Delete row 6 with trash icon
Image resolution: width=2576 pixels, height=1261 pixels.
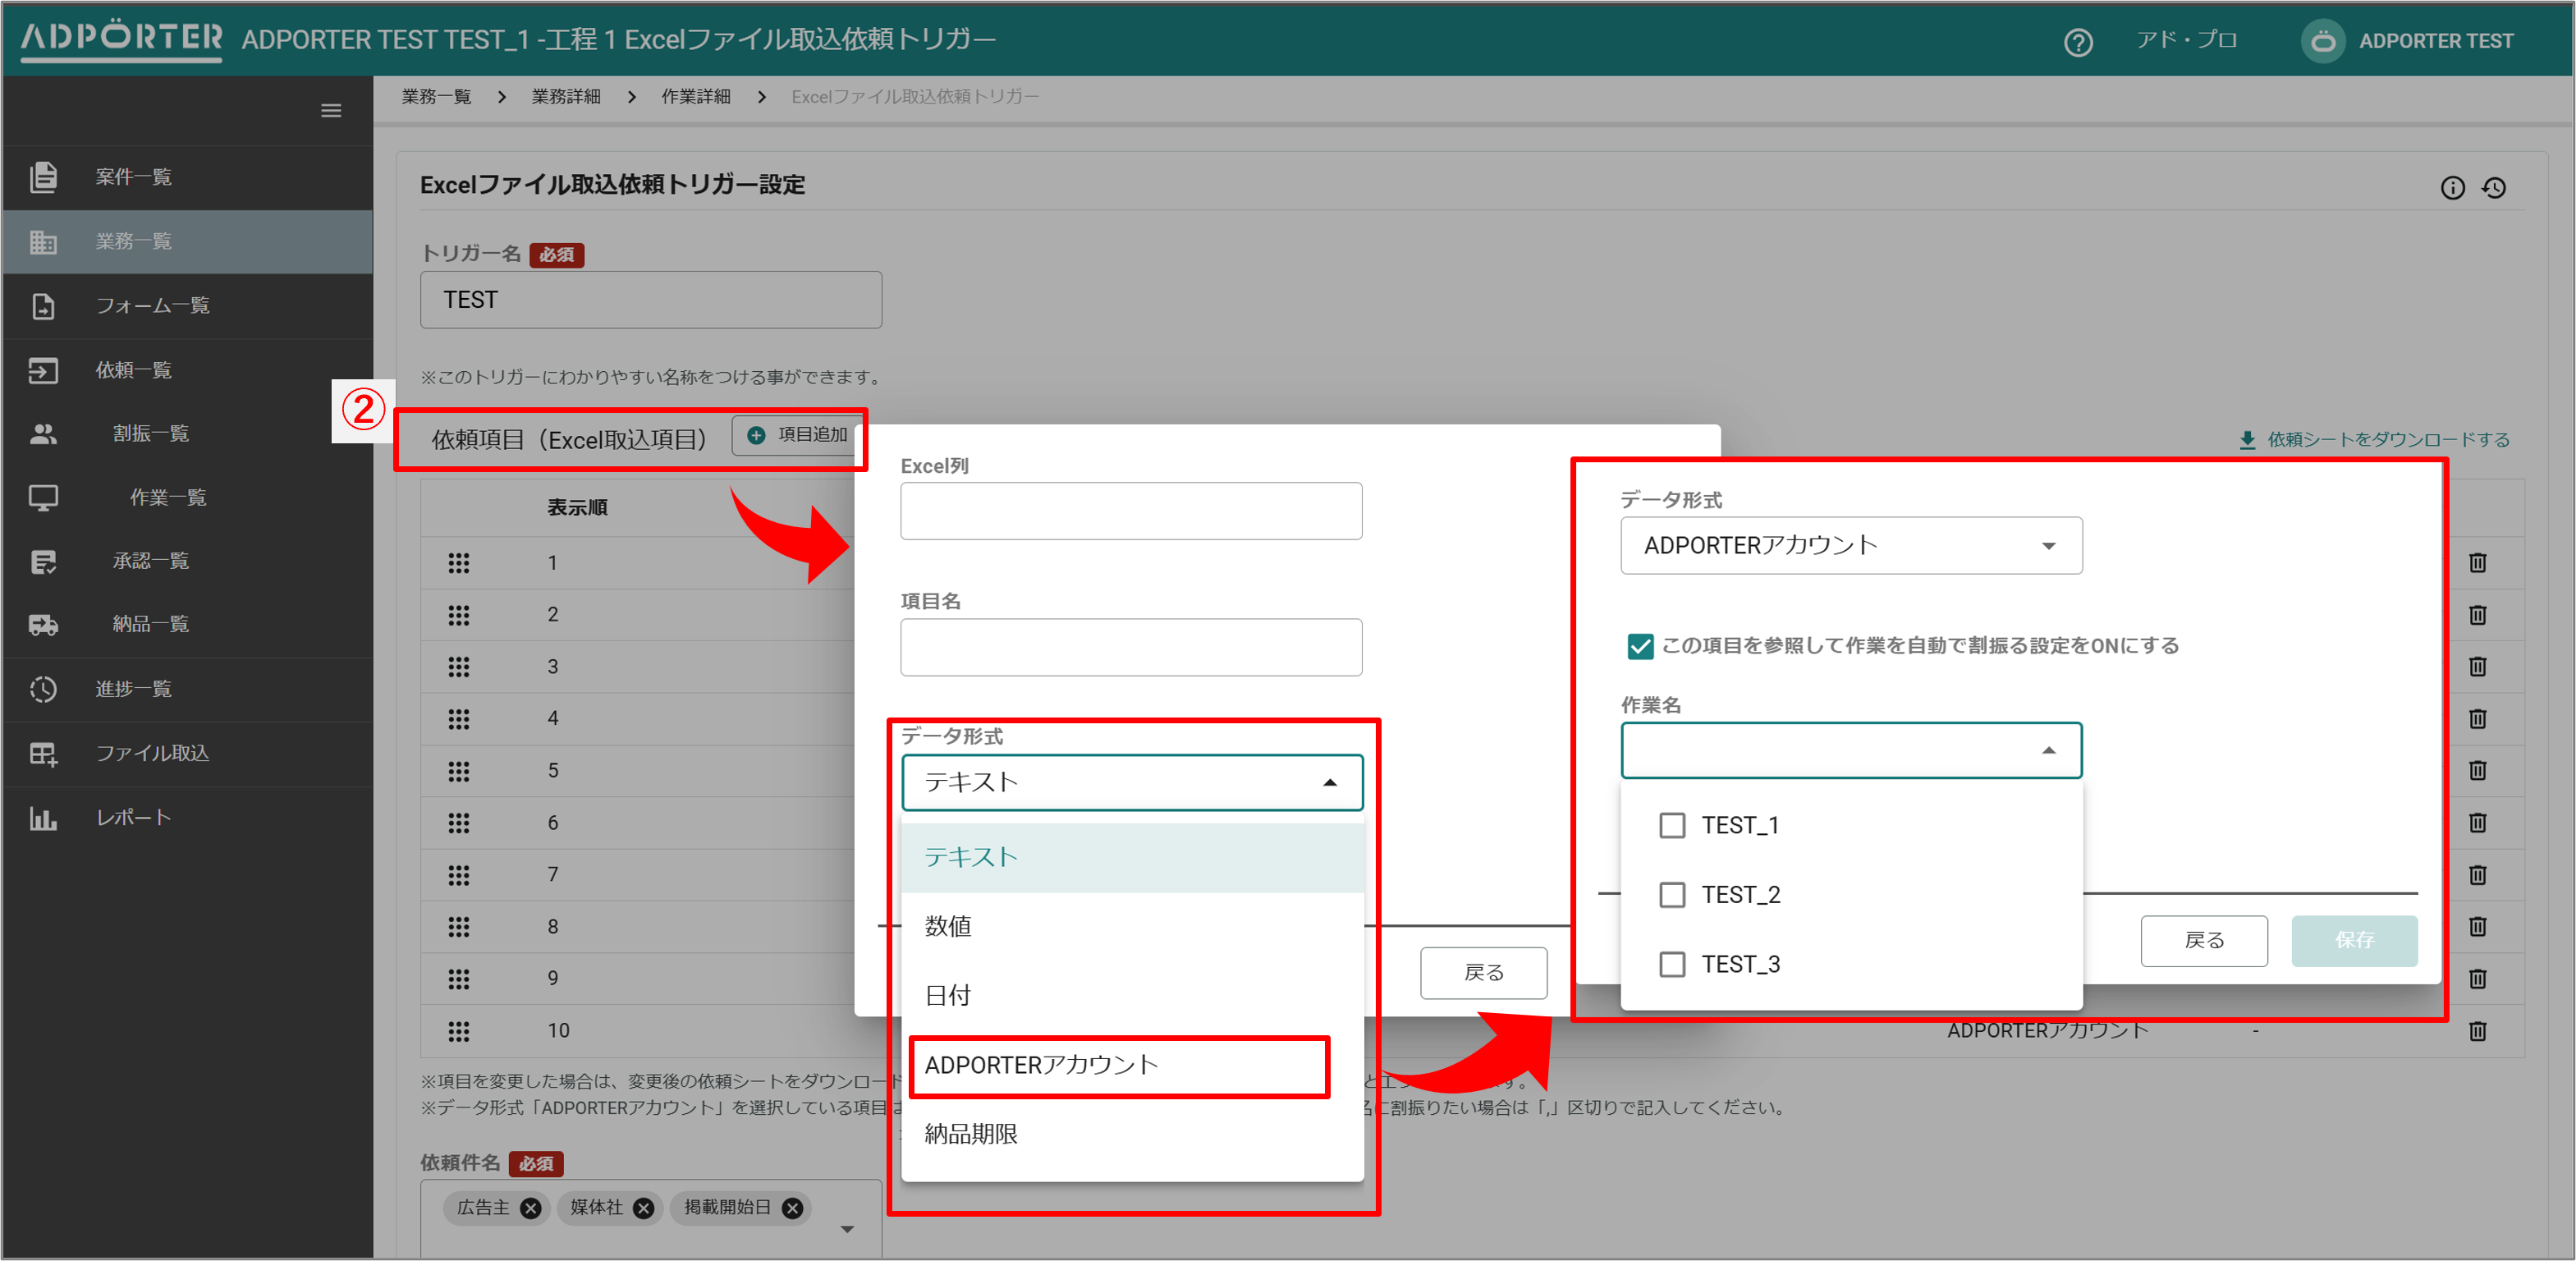click(x=2477, y=823)
